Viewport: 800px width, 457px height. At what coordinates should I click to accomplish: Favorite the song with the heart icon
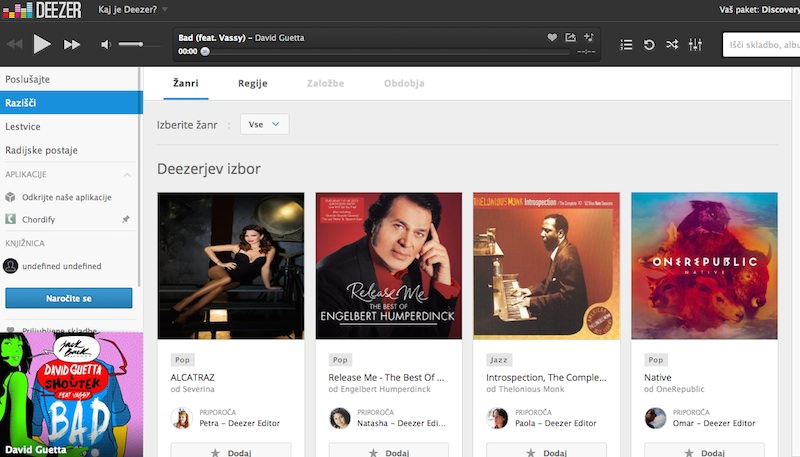(x=552, y=38)
